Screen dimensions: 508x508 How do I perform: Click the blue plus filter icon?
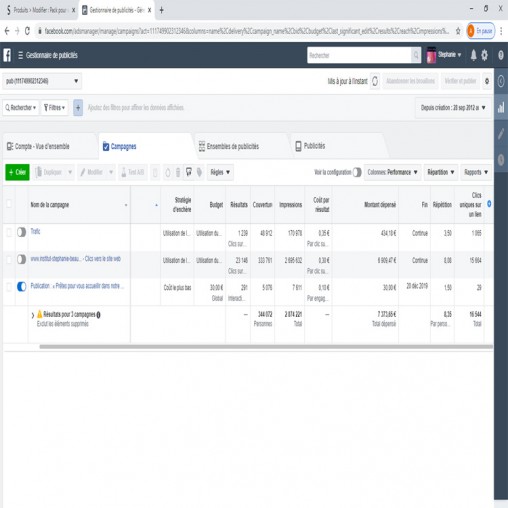78,108
